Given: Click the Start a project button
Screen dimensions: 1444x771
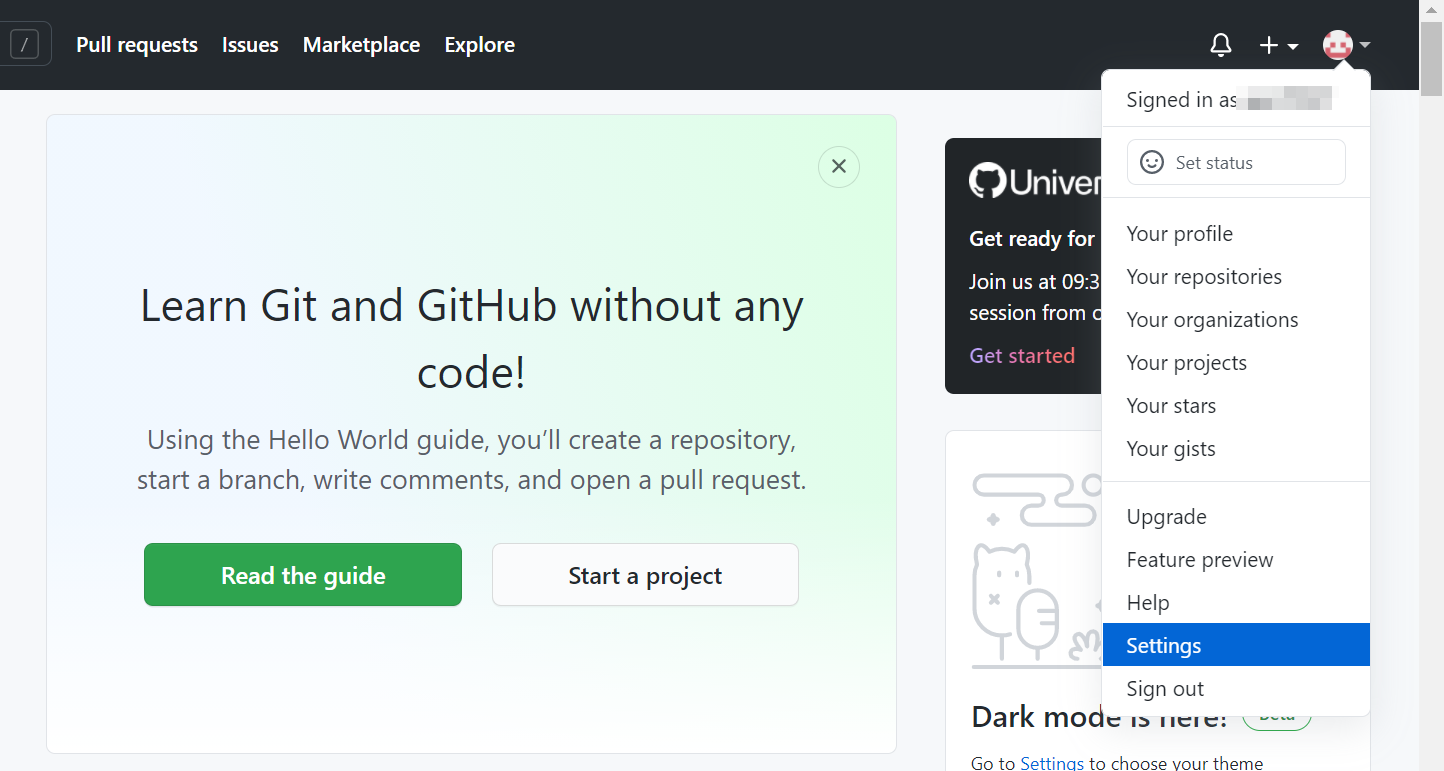Looking at the screenshot, I should 645,575.
